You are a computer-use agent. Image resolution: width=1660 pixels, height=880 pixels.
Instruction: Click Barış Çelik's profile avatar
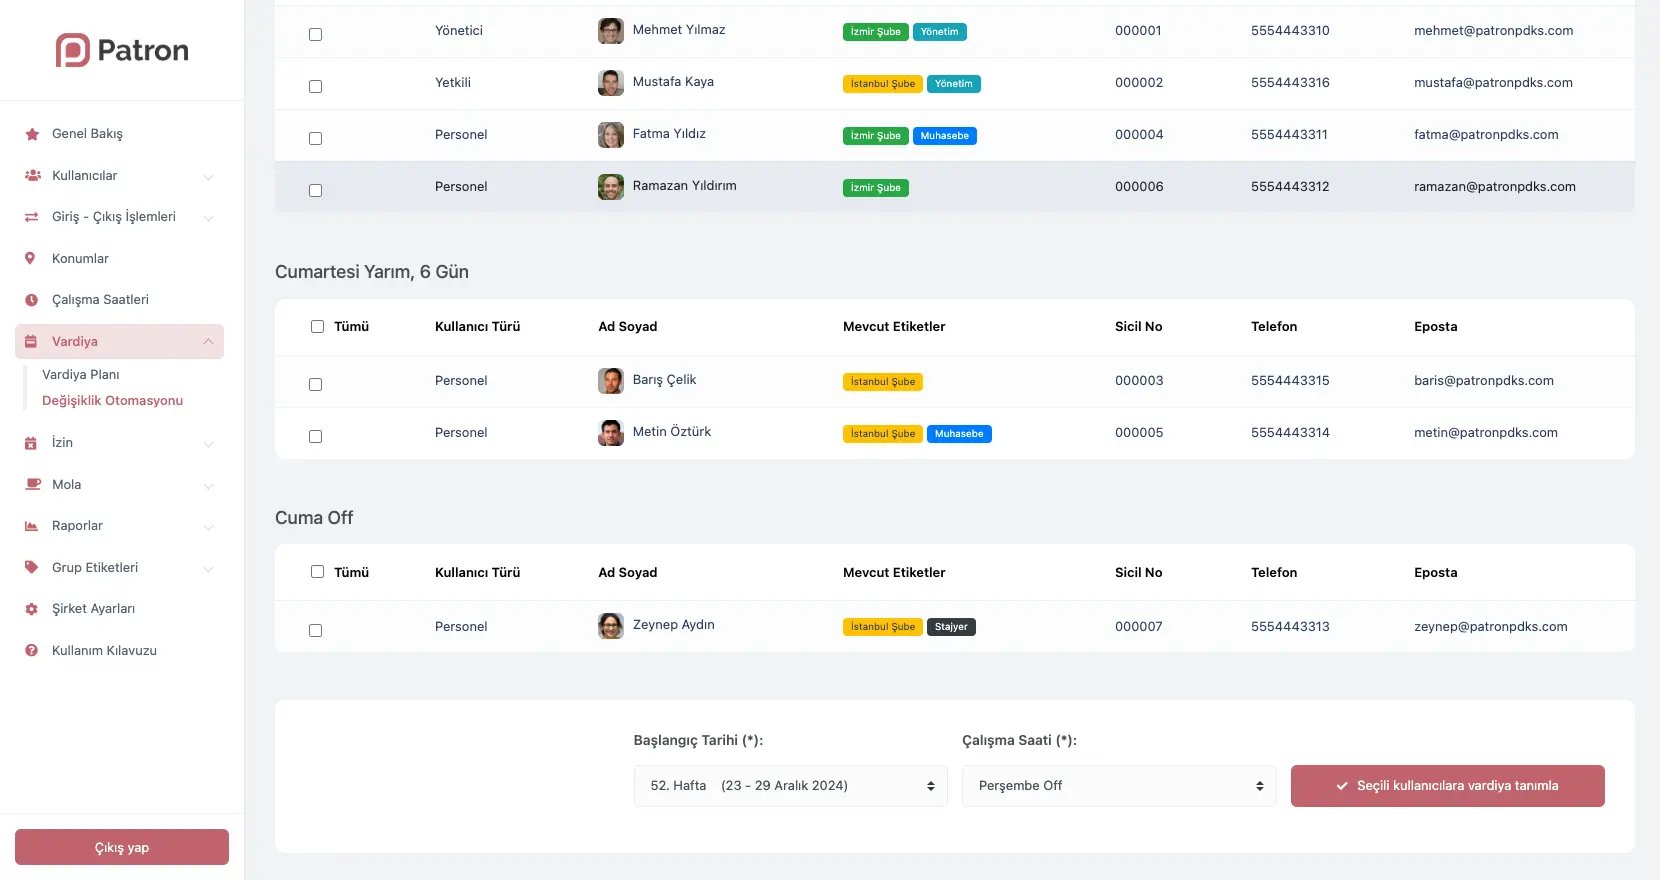tap(610, 380)
